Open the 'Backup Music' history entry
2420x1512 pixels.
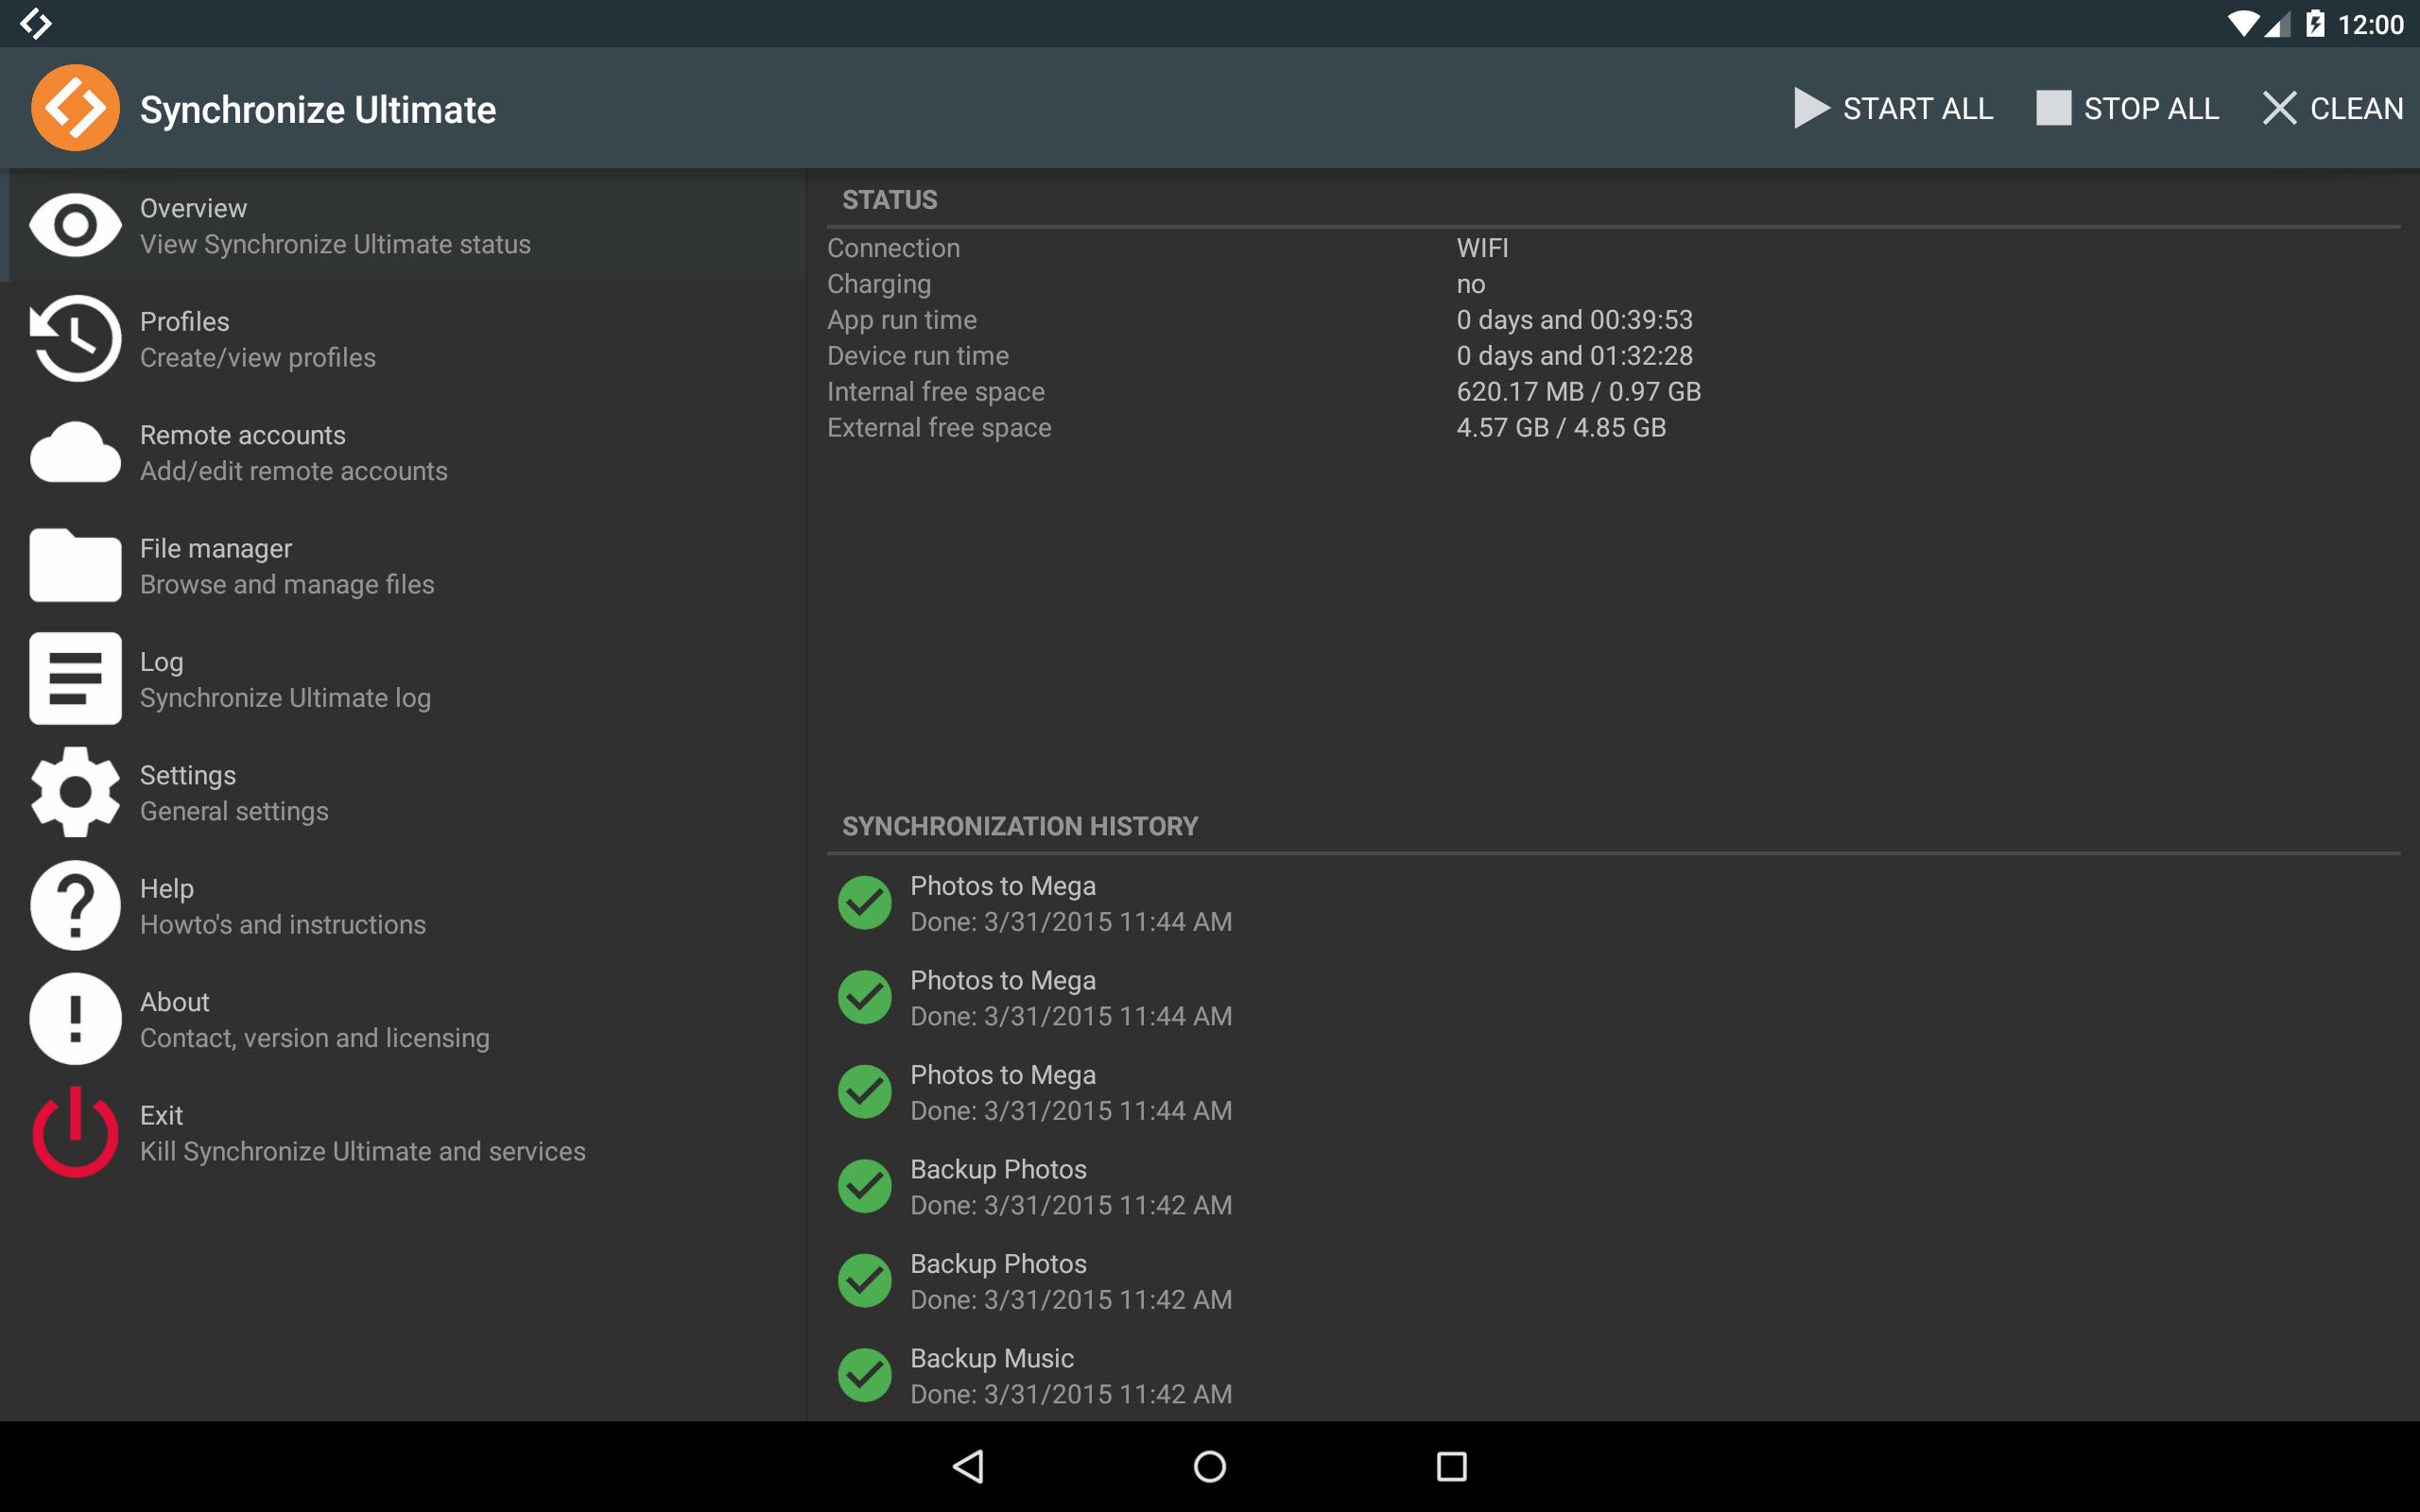tap(1614, 1376)
